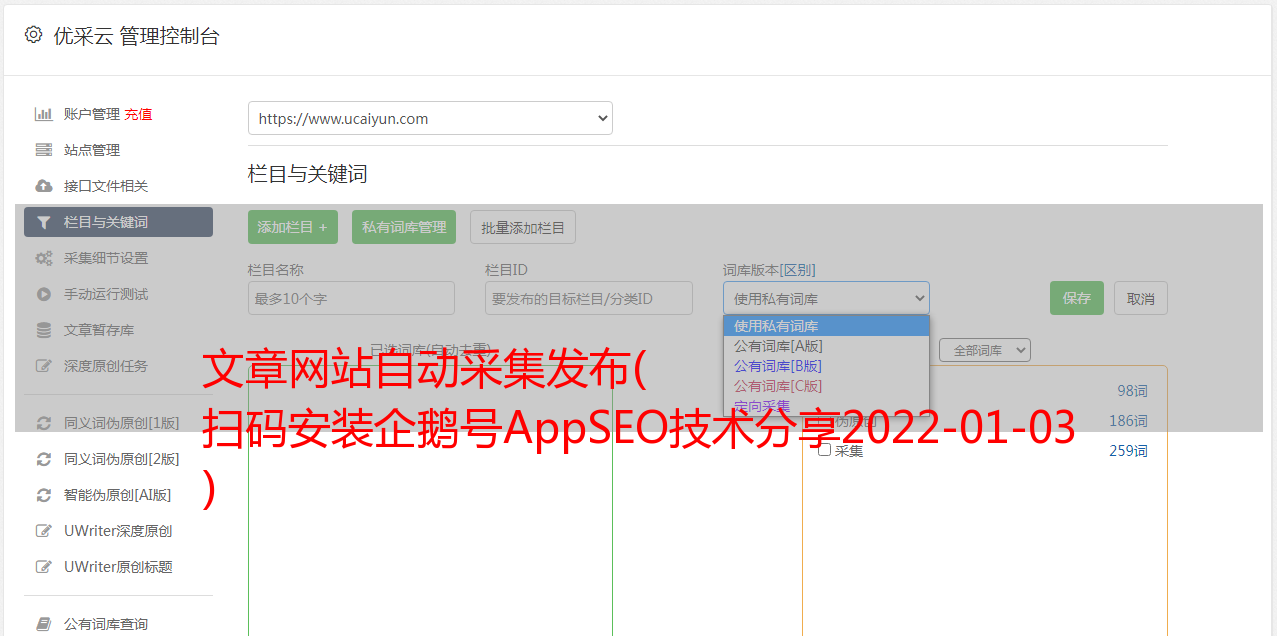
Task: Choose 公有词库[C版] from the list
Action: click(x=826, y=386)
